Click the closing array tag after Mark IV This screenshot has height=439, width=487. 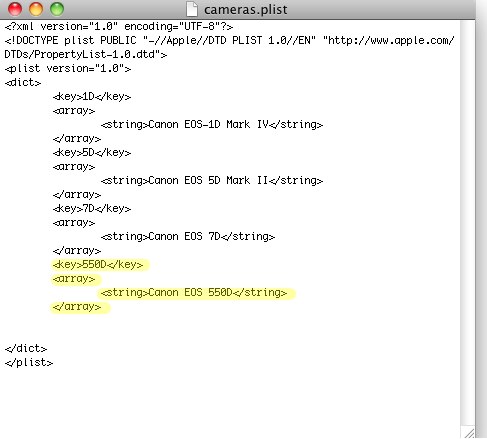point(77,138)
